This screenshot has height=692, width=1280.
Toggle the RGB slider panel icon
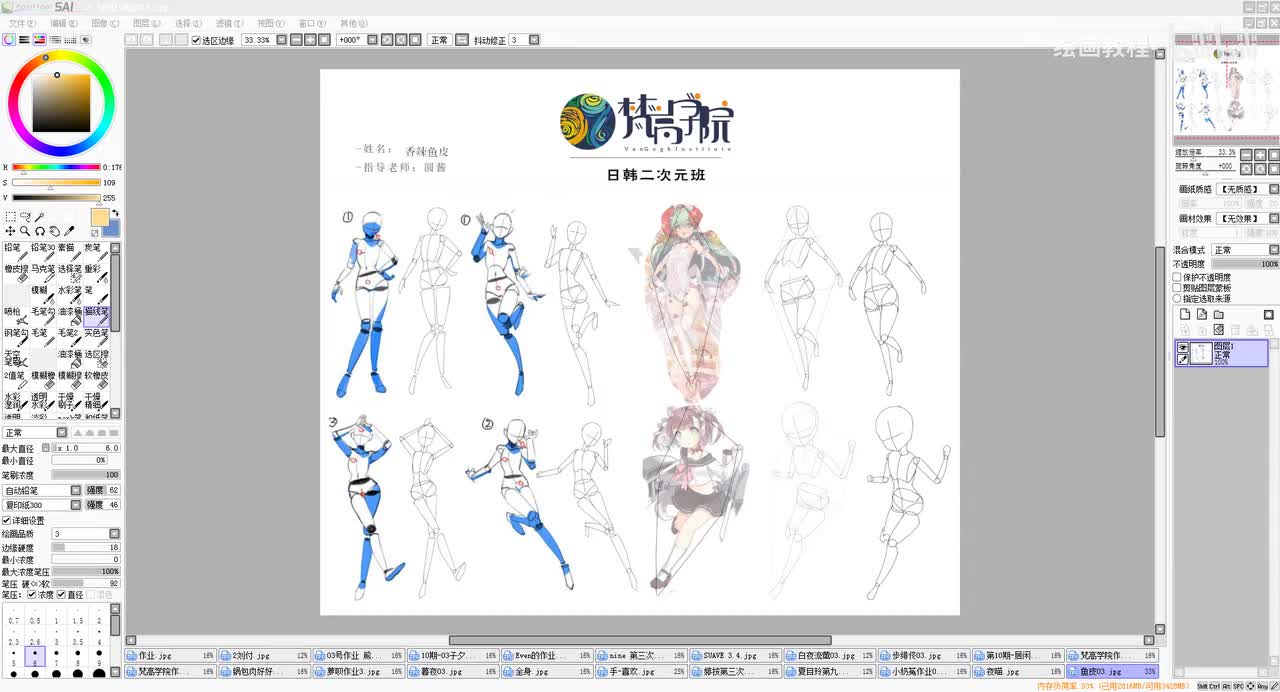coord(24,40)
